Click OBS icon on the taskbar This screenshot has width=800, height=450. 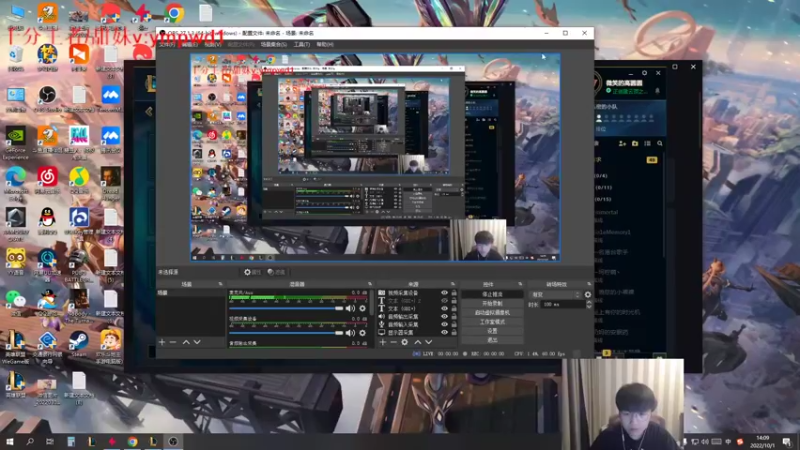pyautogui.click(x=173, y=441)
